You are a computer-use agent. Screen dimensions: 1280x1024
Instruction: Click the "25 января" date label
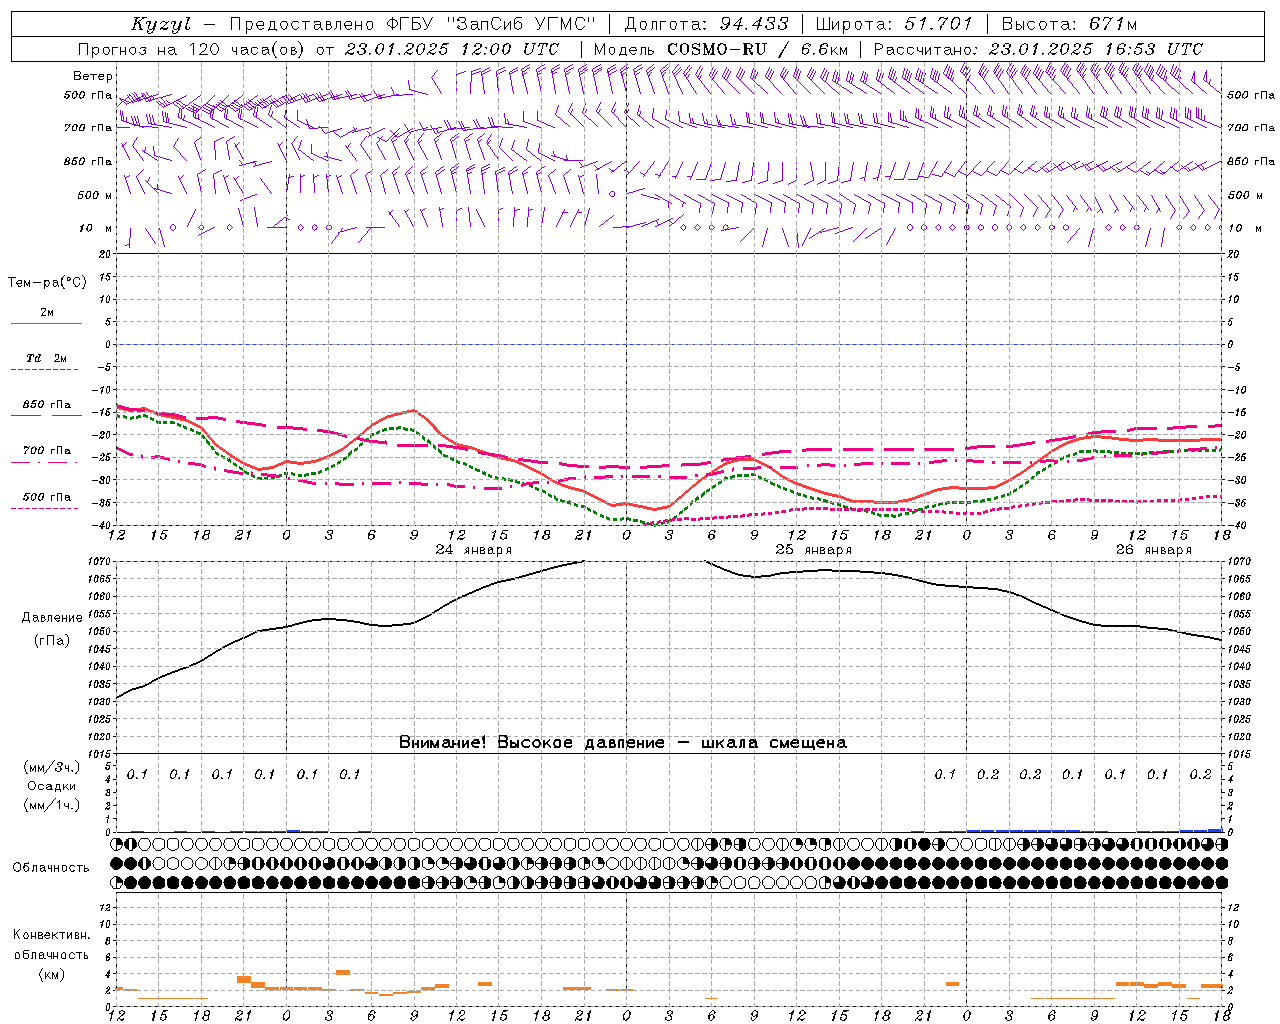pos(814,550)
